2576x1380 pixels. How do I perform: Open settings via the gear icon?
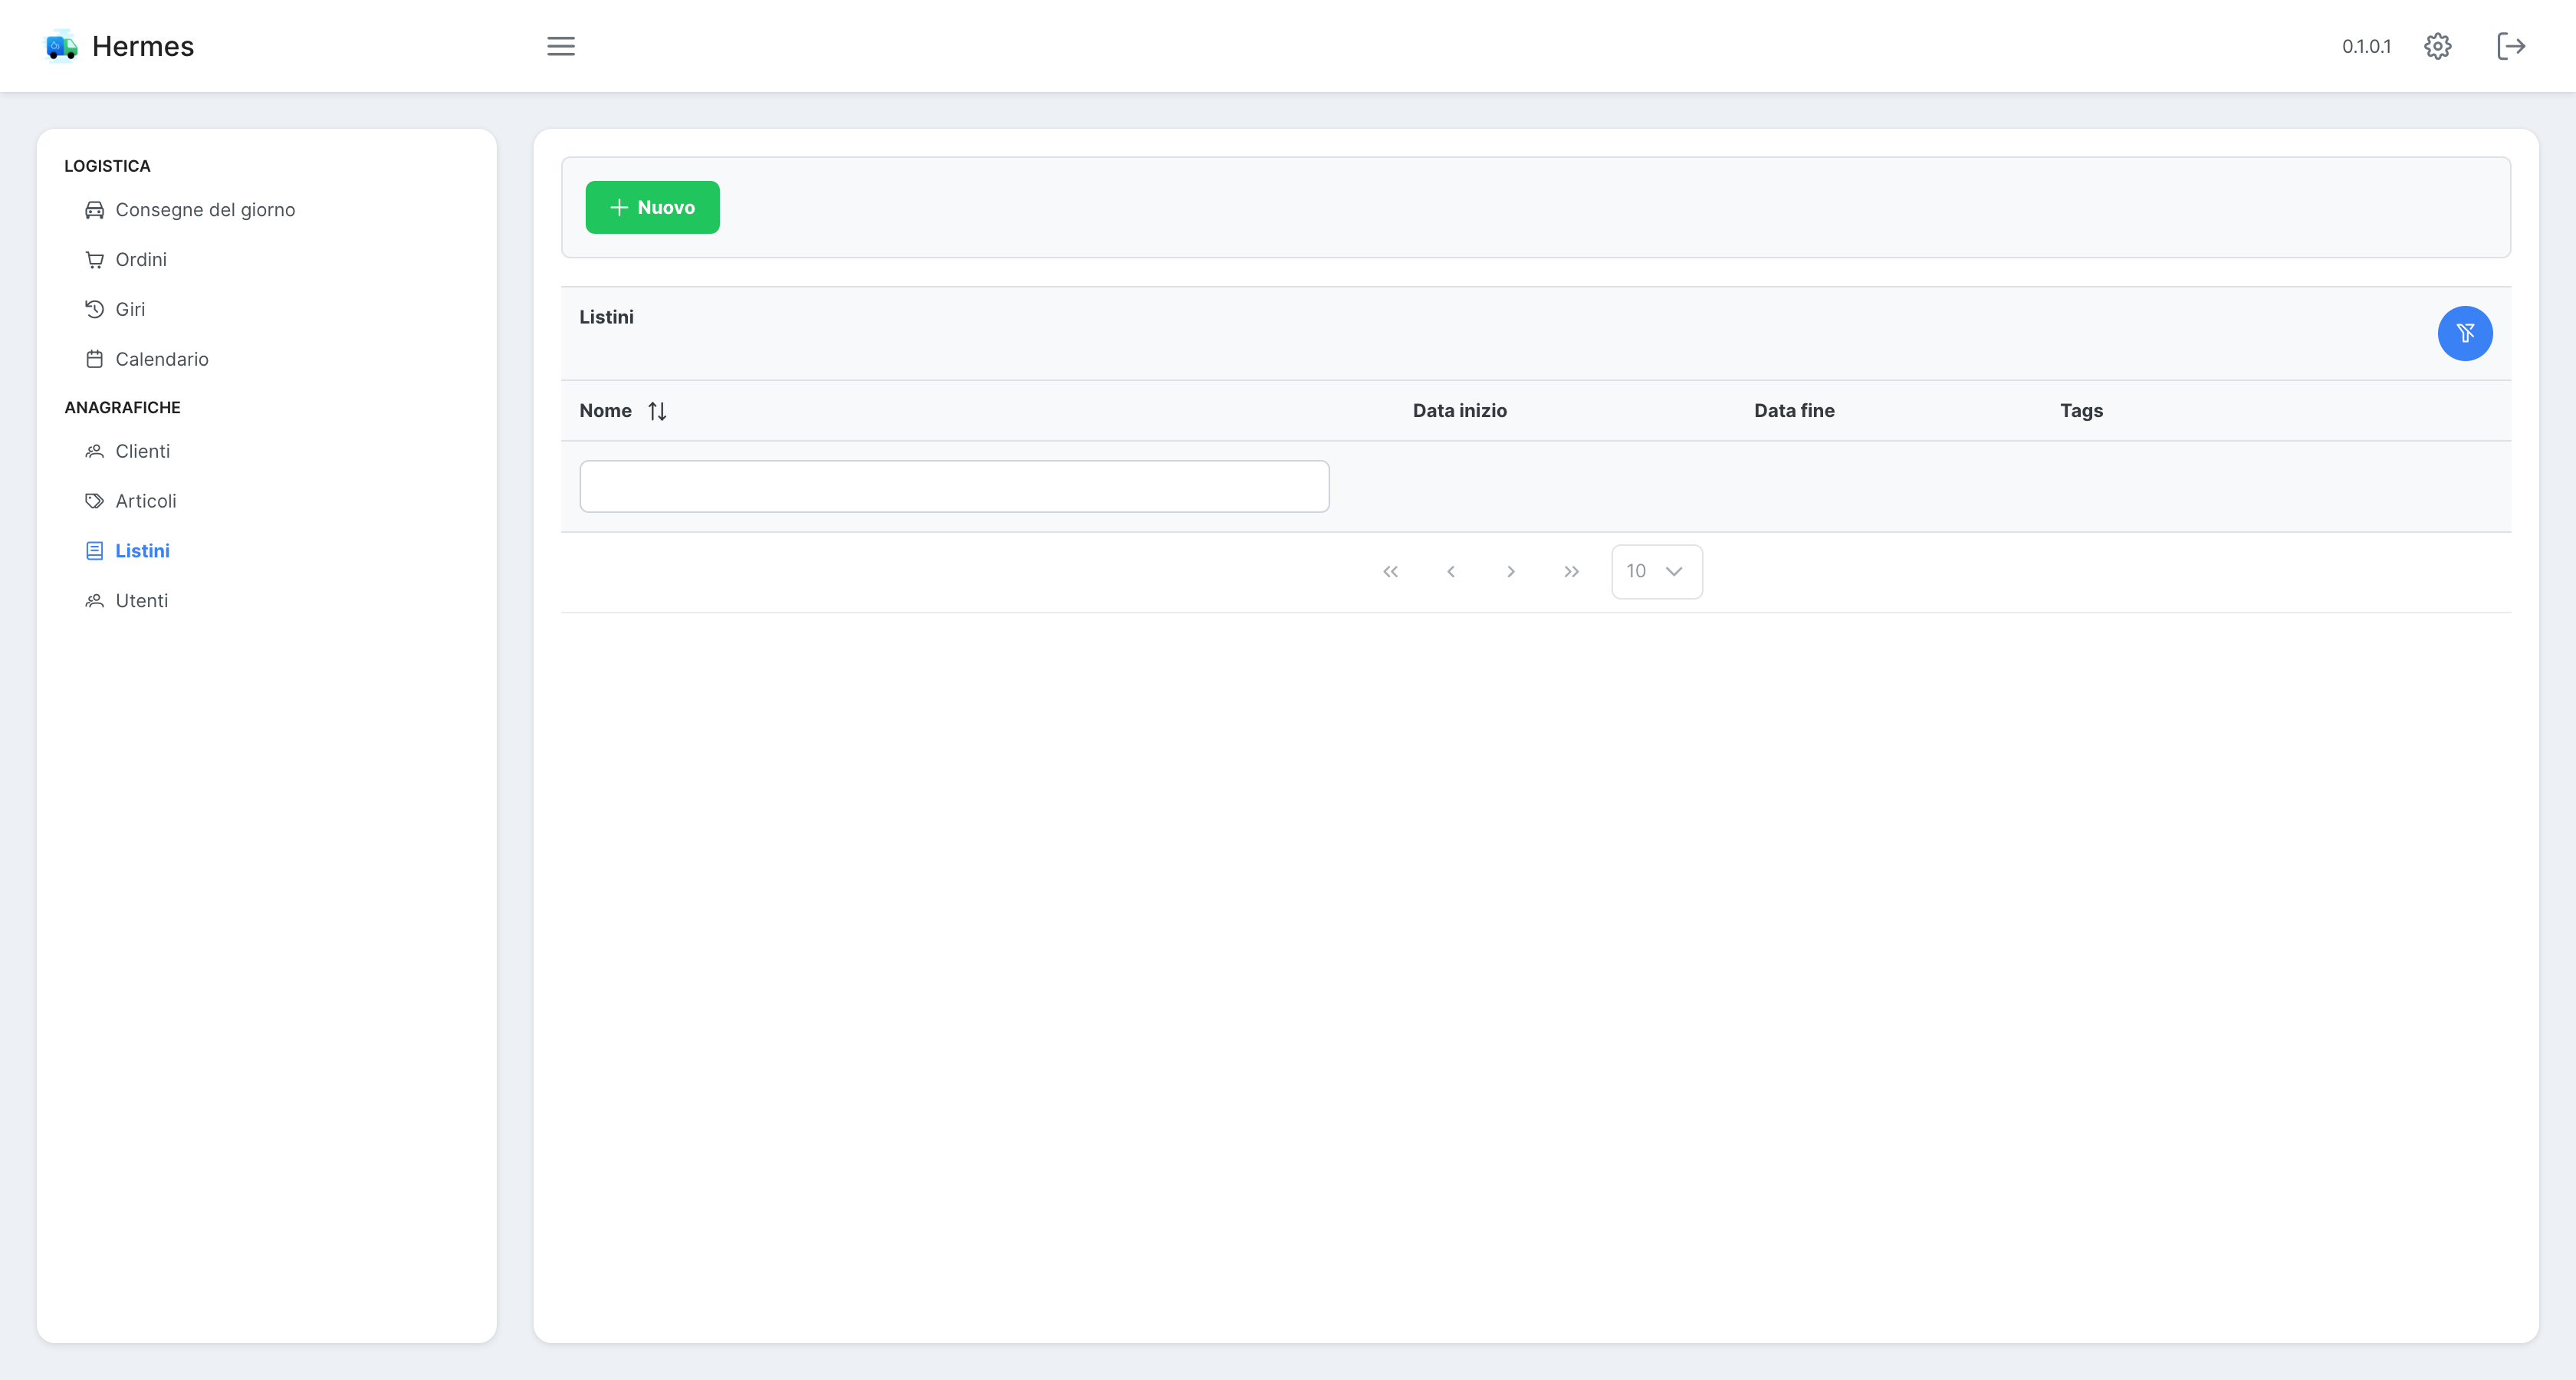[2437, 46]
